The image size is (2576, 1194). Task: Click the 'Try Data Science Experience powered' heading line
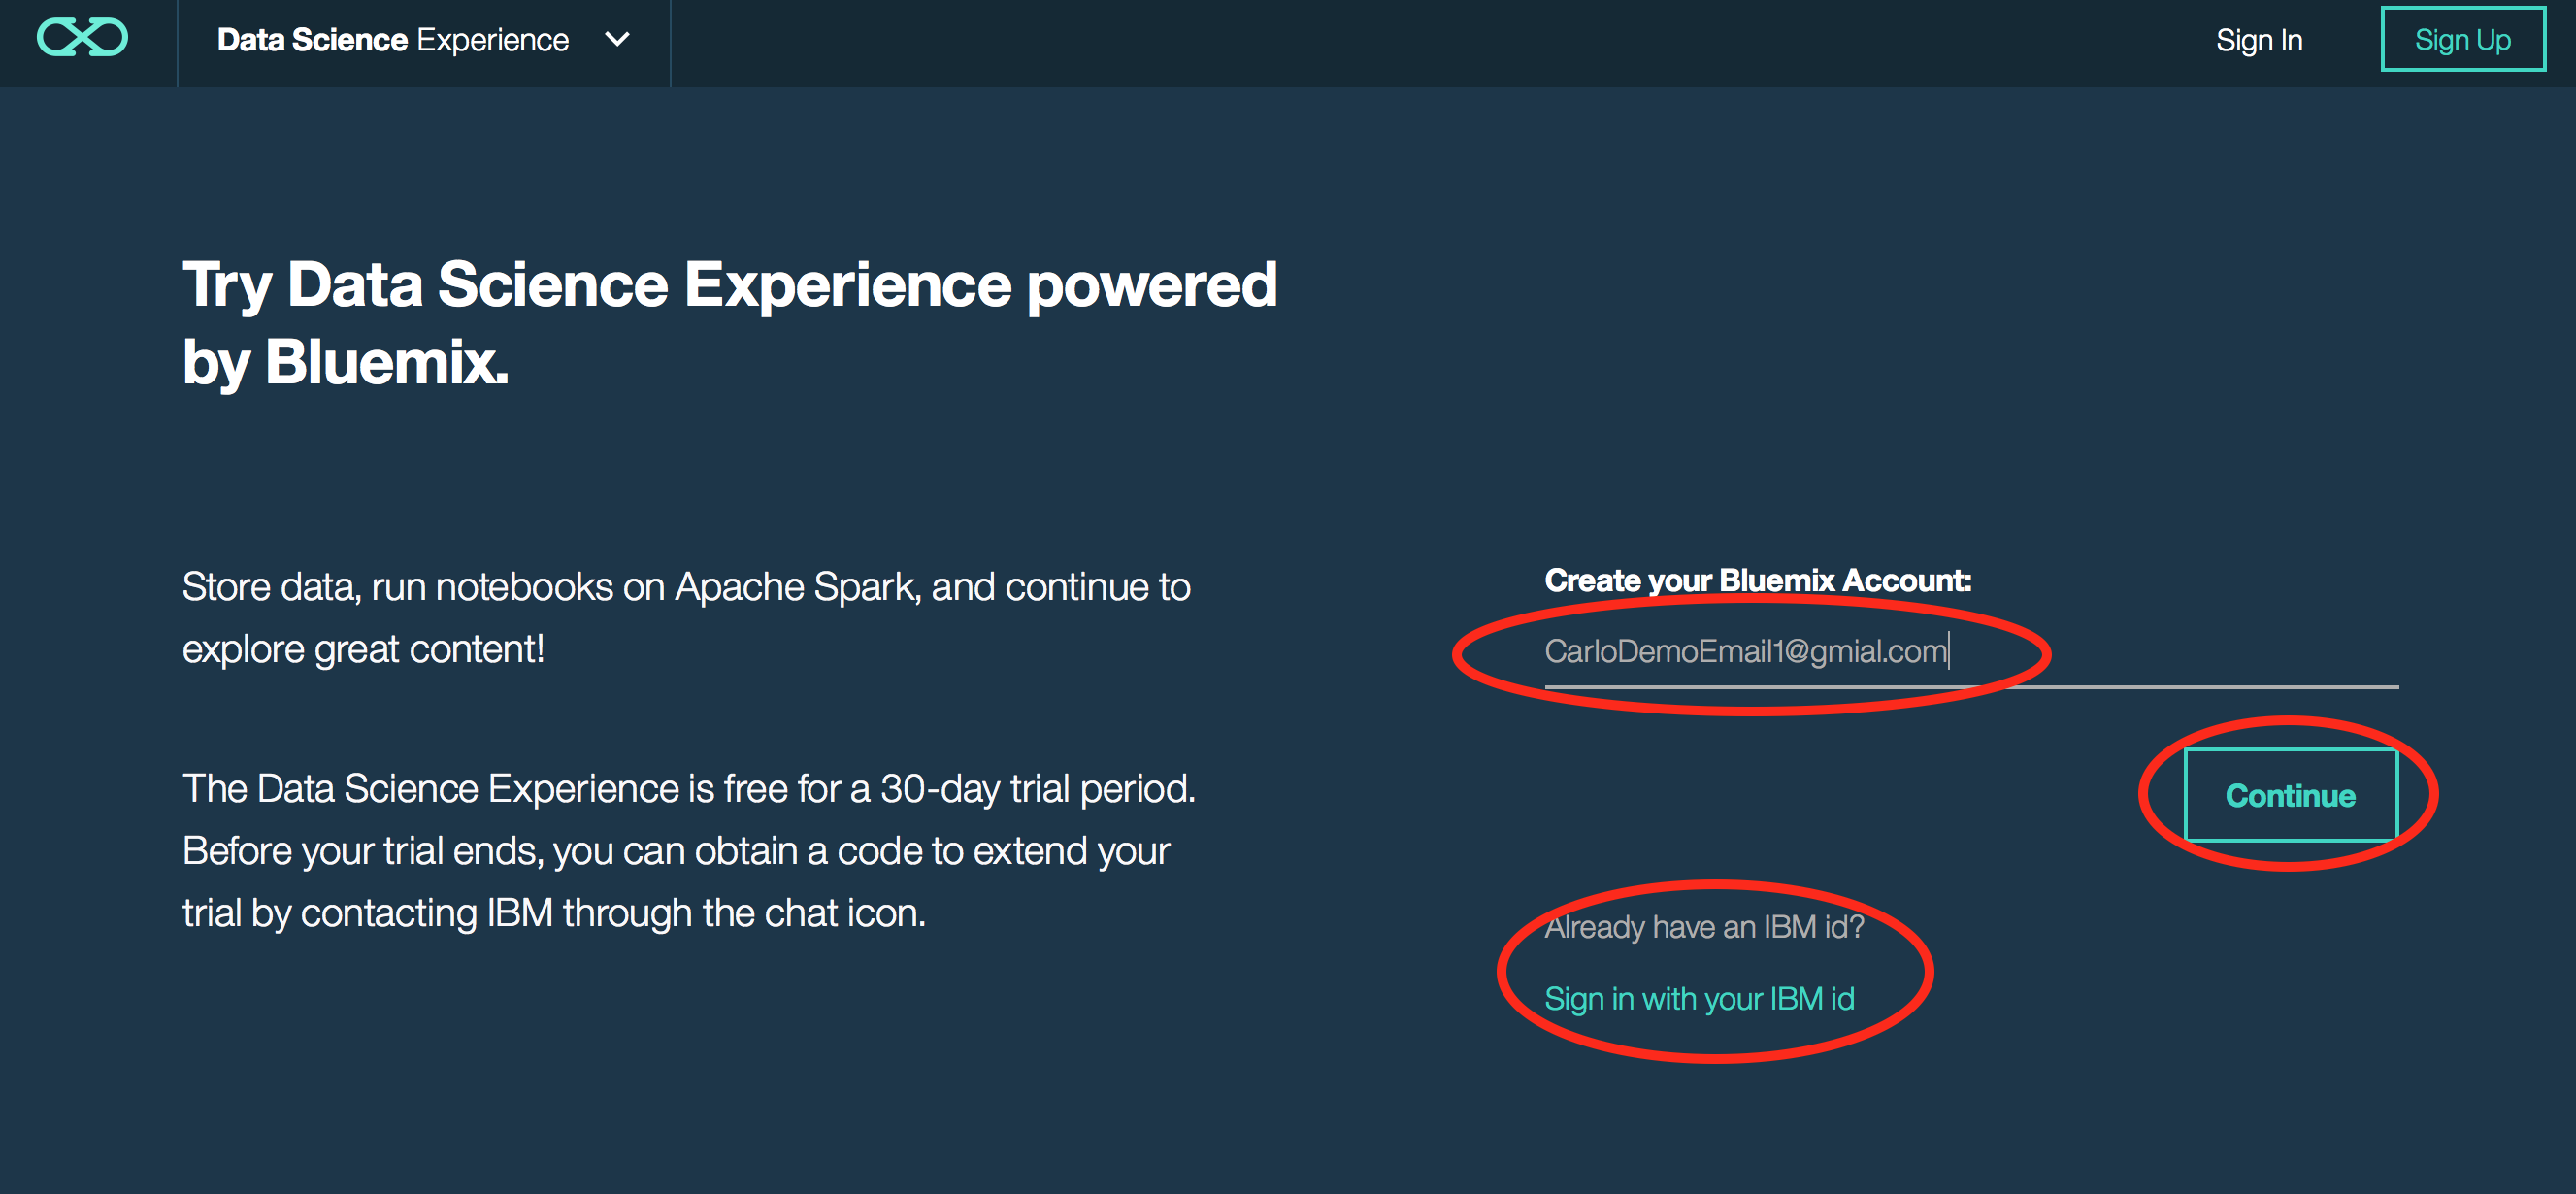tap(728, 285)
